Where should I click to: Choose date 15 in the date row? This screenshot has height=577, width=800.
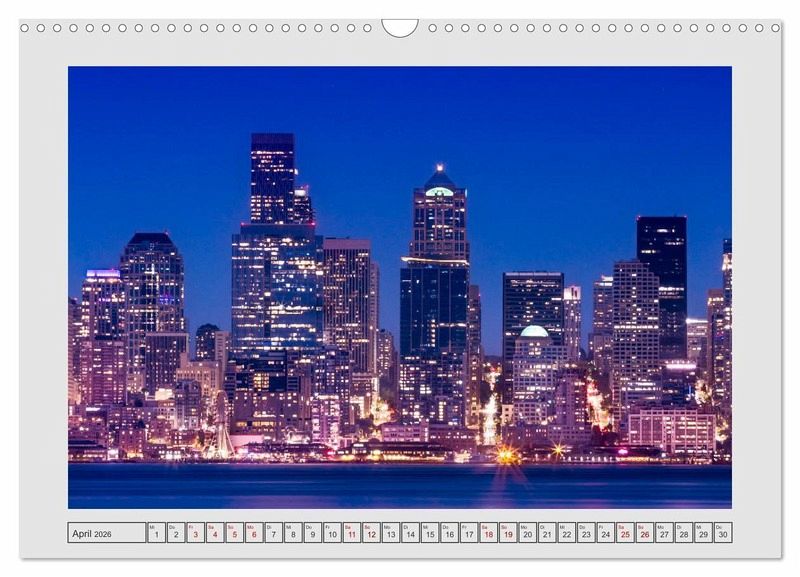[x=430, y=533]
